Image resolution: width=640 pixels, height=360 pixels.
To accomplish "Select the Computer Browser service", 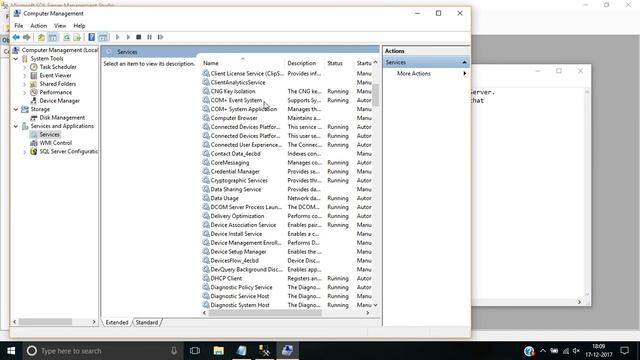I will point(234,118).
